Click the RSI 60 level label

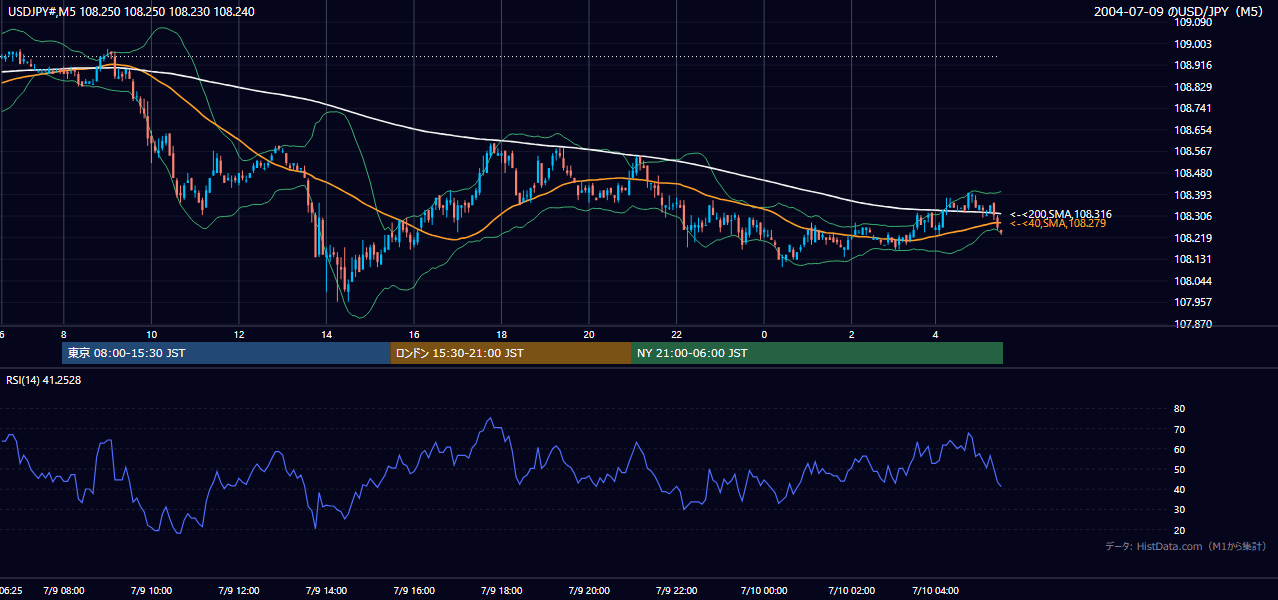point(1179,449)
